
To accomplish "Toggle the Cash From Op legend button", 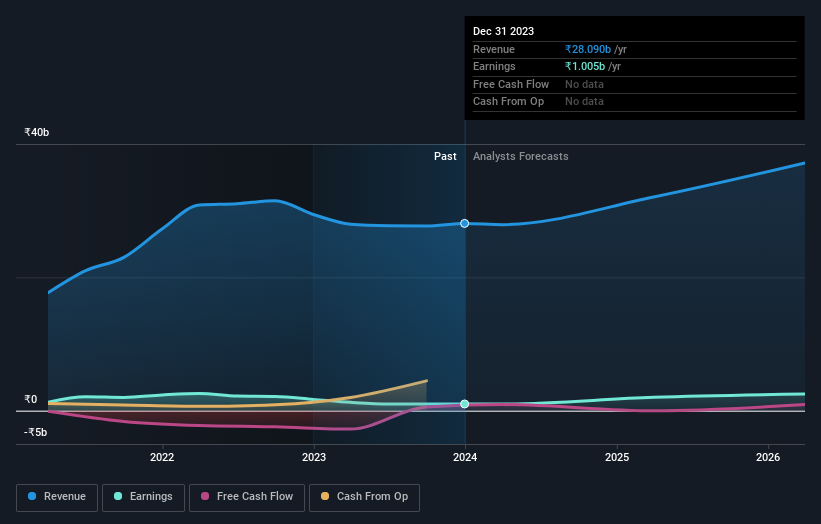I will tap(364, 497).
